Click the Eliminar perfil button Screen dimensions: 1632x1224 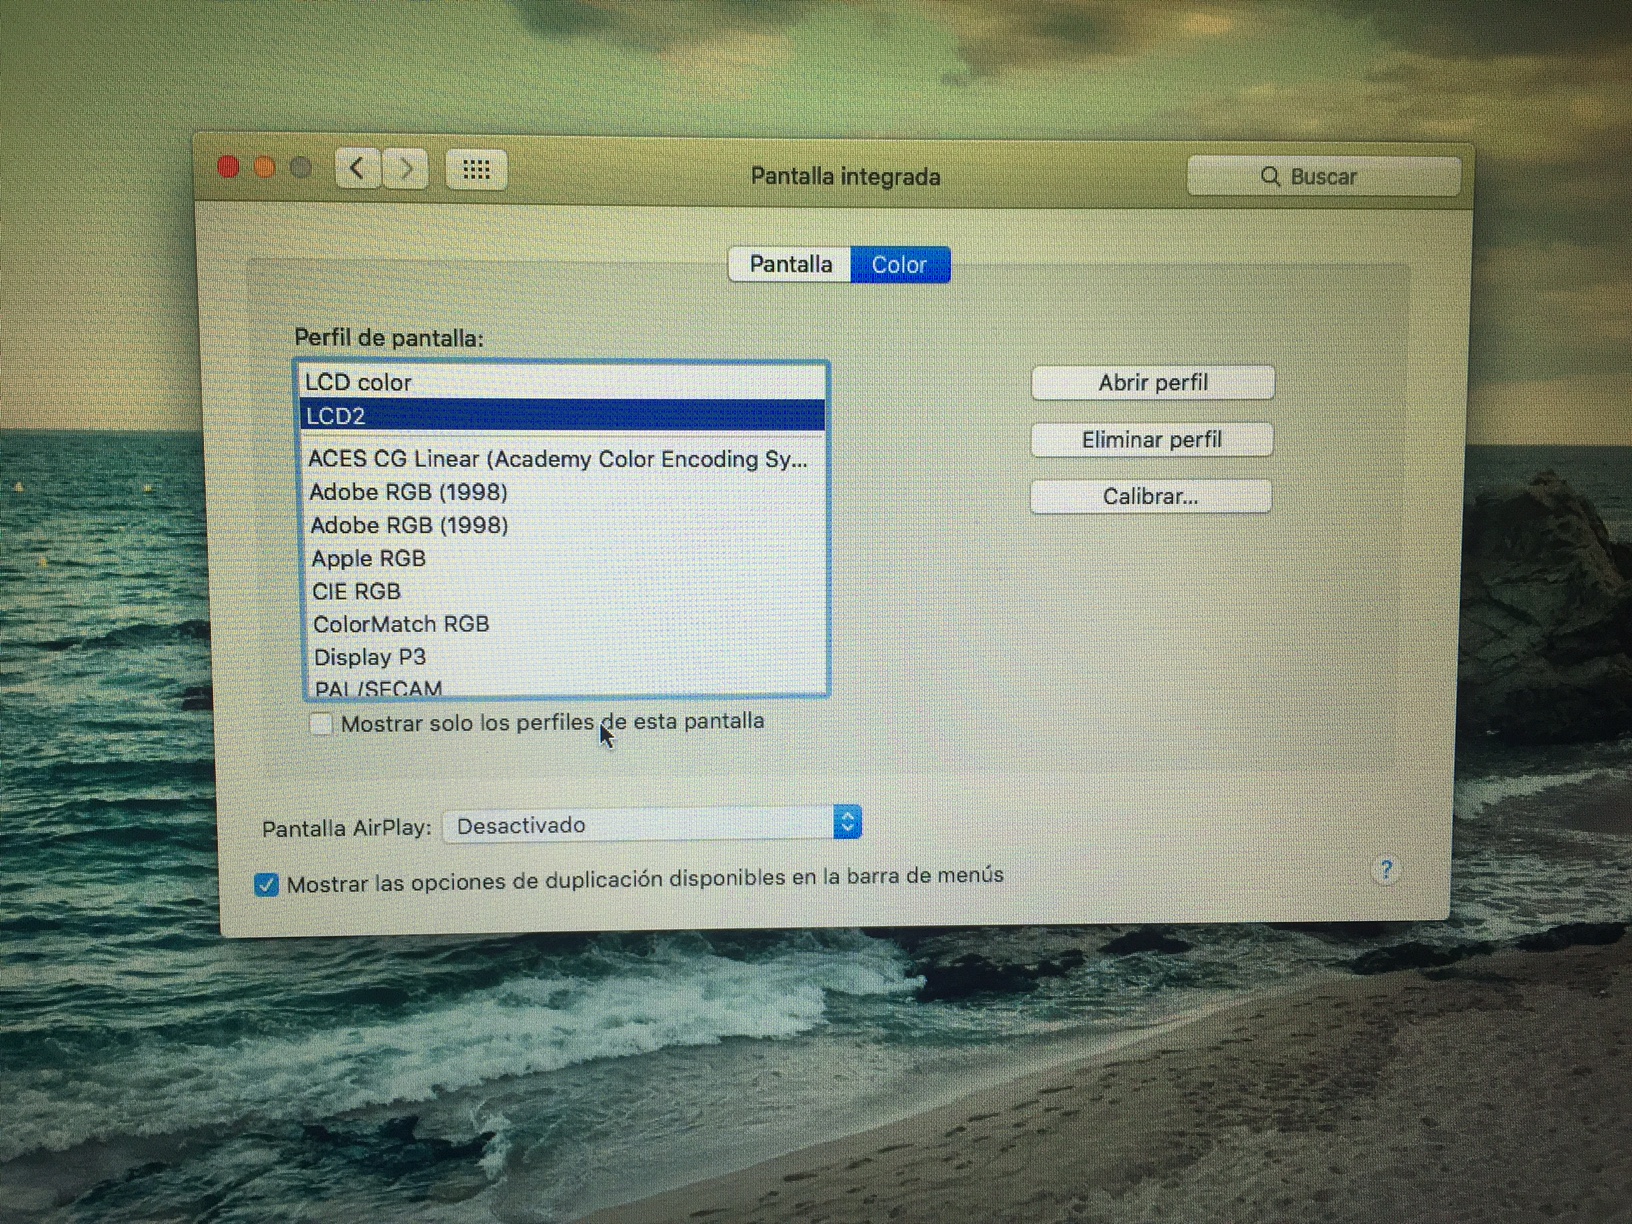tap(1151, 440)
